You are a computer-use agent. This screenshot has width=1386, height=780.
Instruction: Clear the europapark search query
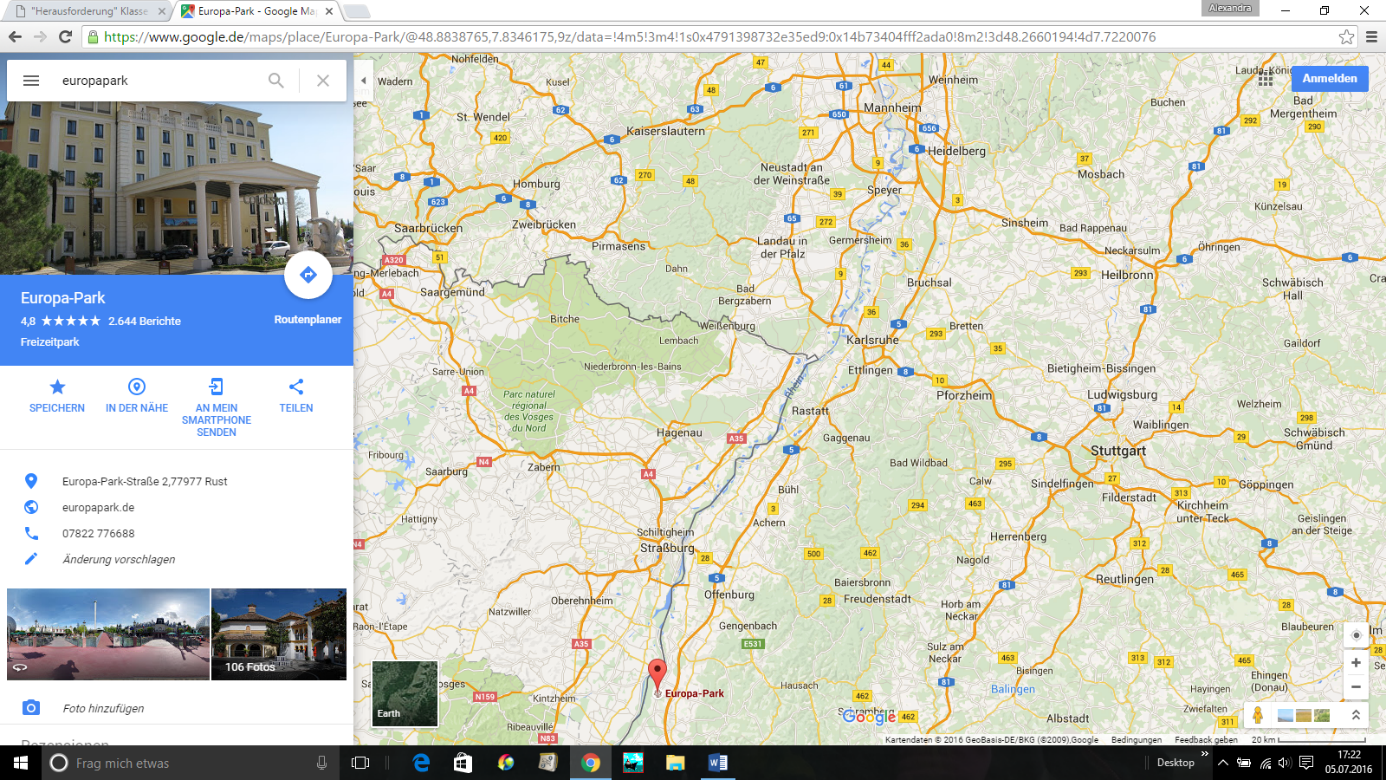[323, 81]
